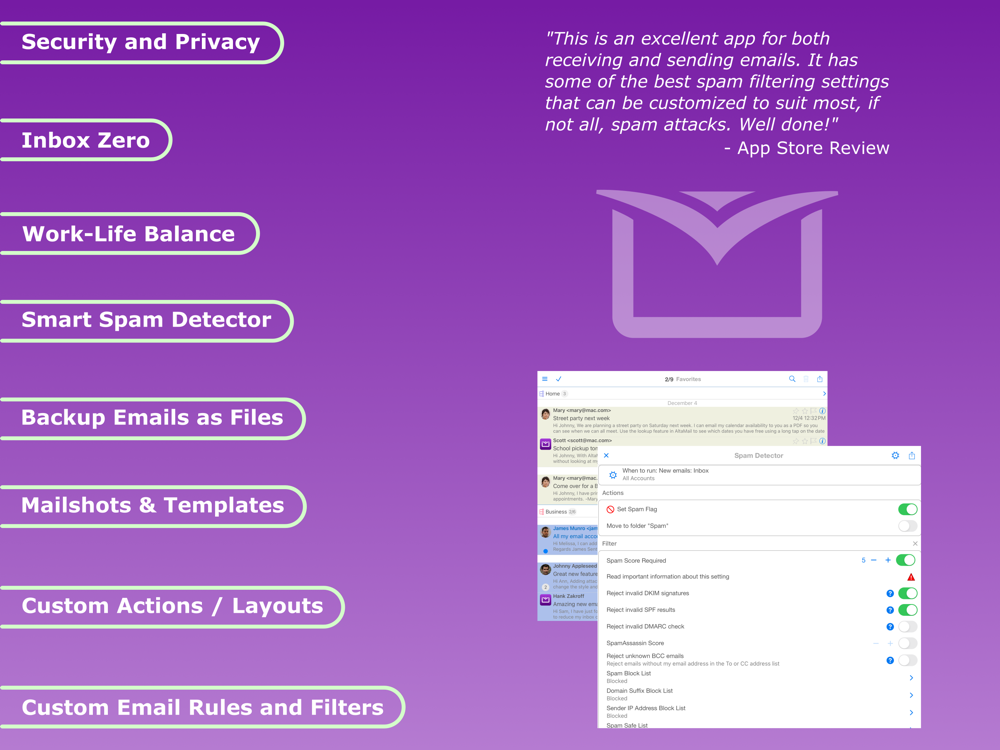This screenshot has width=1000, height=750.
Task: Tap the checkmark select icon in mail toolbar
Action: [559, 379]
